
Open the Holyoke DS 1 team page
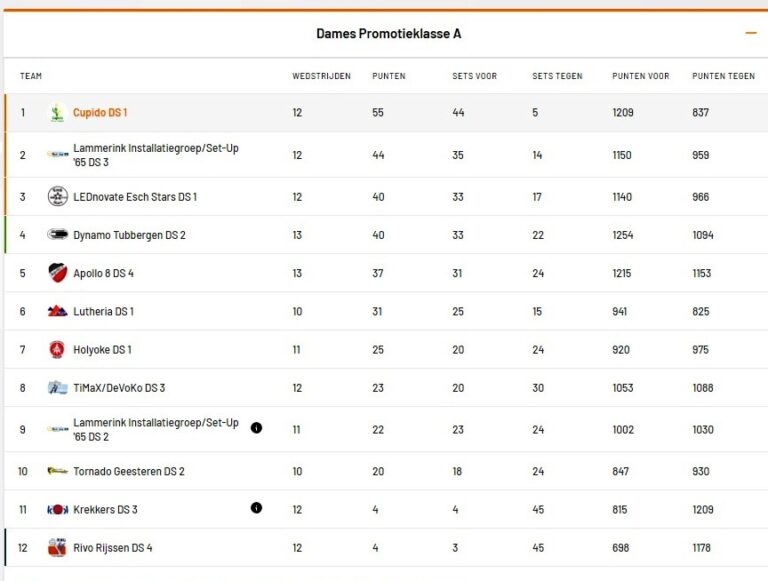tap(102, 350)
